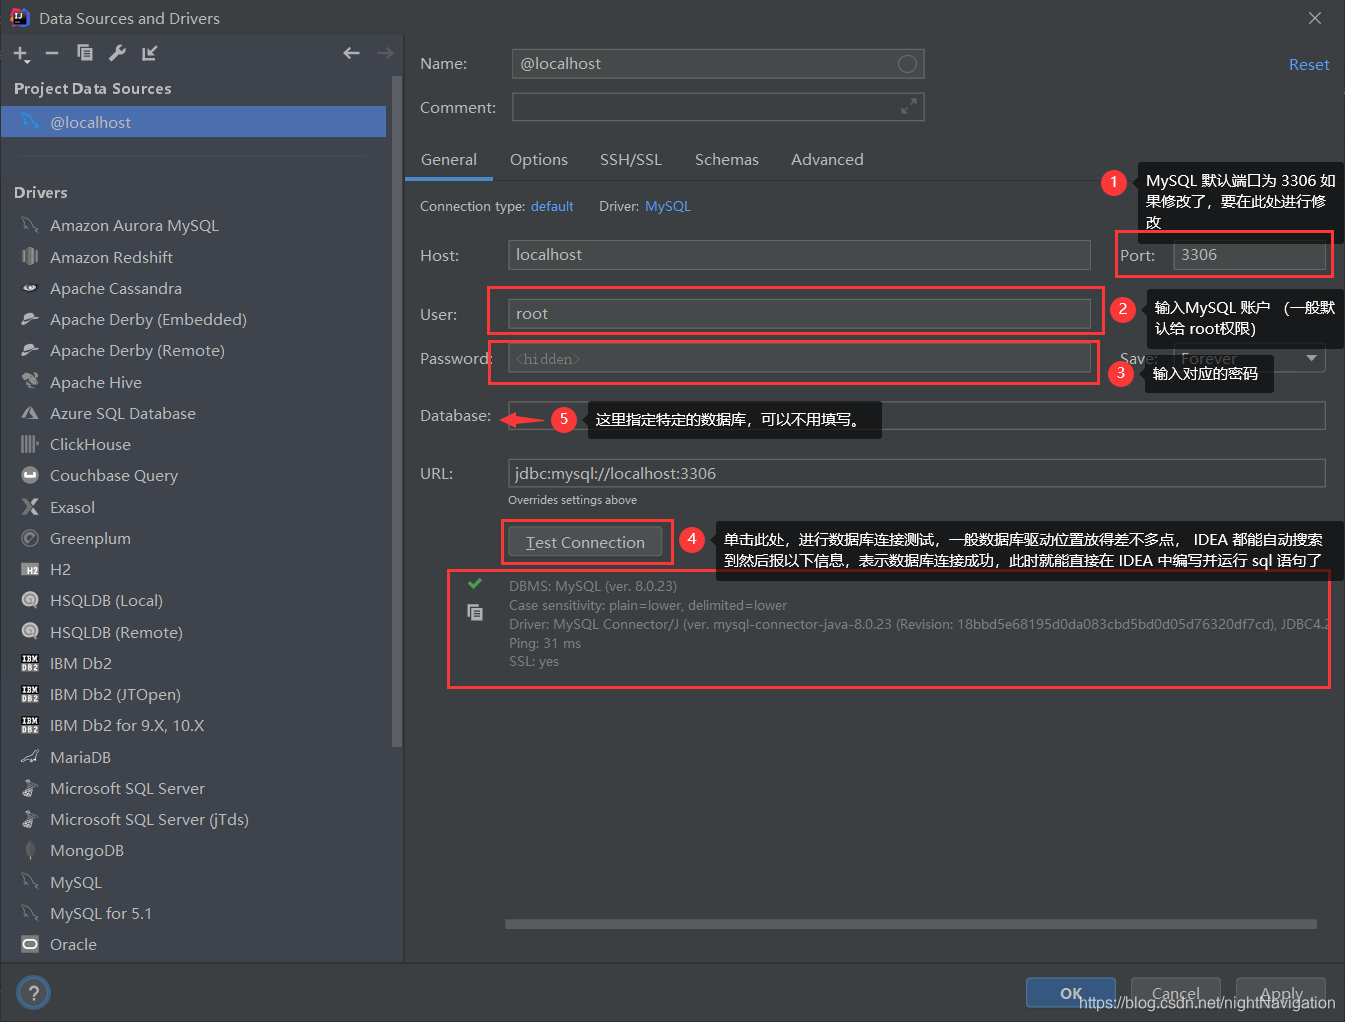The height and width of the screenshot is (1022, 1345).
Task: Select HSQLDB (Remote) driver
Action: [x=116, y=632]
